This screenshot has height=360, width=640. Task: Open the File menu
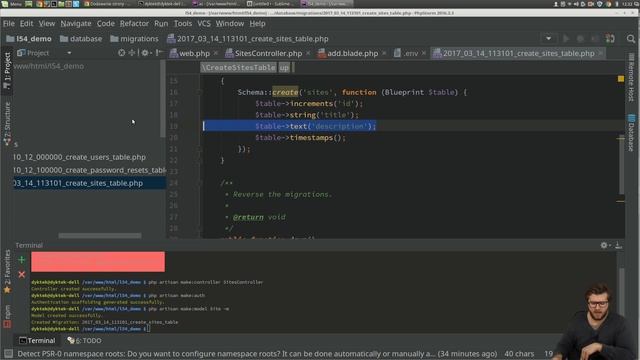coord(9,24)
